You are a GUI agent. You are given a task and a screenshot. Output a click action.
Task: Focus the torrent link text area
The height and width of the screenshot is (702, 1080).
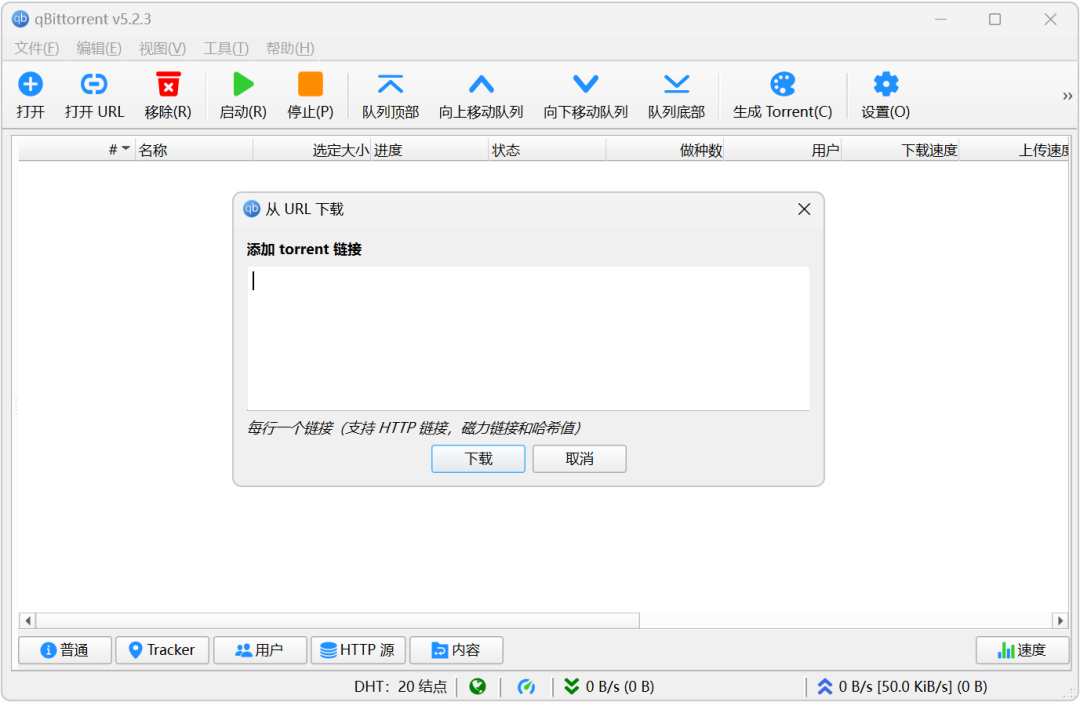tap(528, 338)
